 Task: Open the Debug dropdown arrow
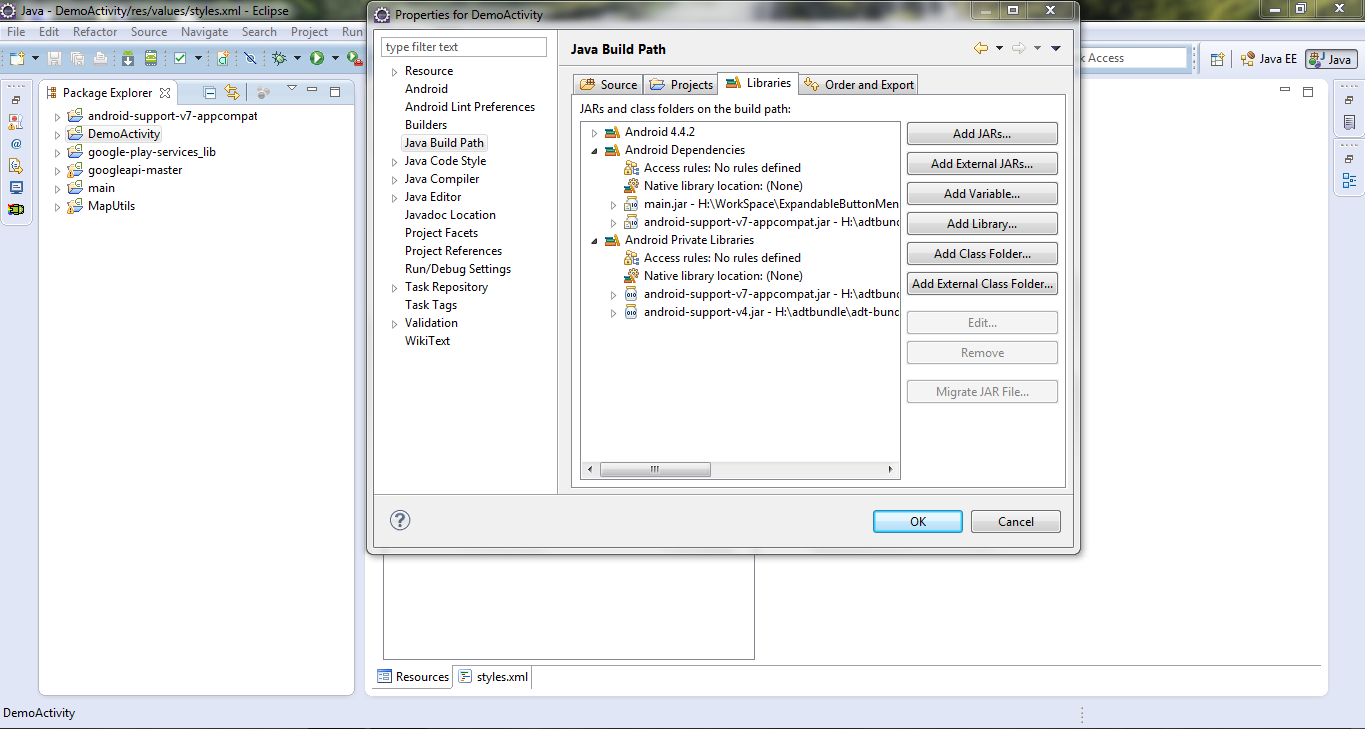pos(298,58)
